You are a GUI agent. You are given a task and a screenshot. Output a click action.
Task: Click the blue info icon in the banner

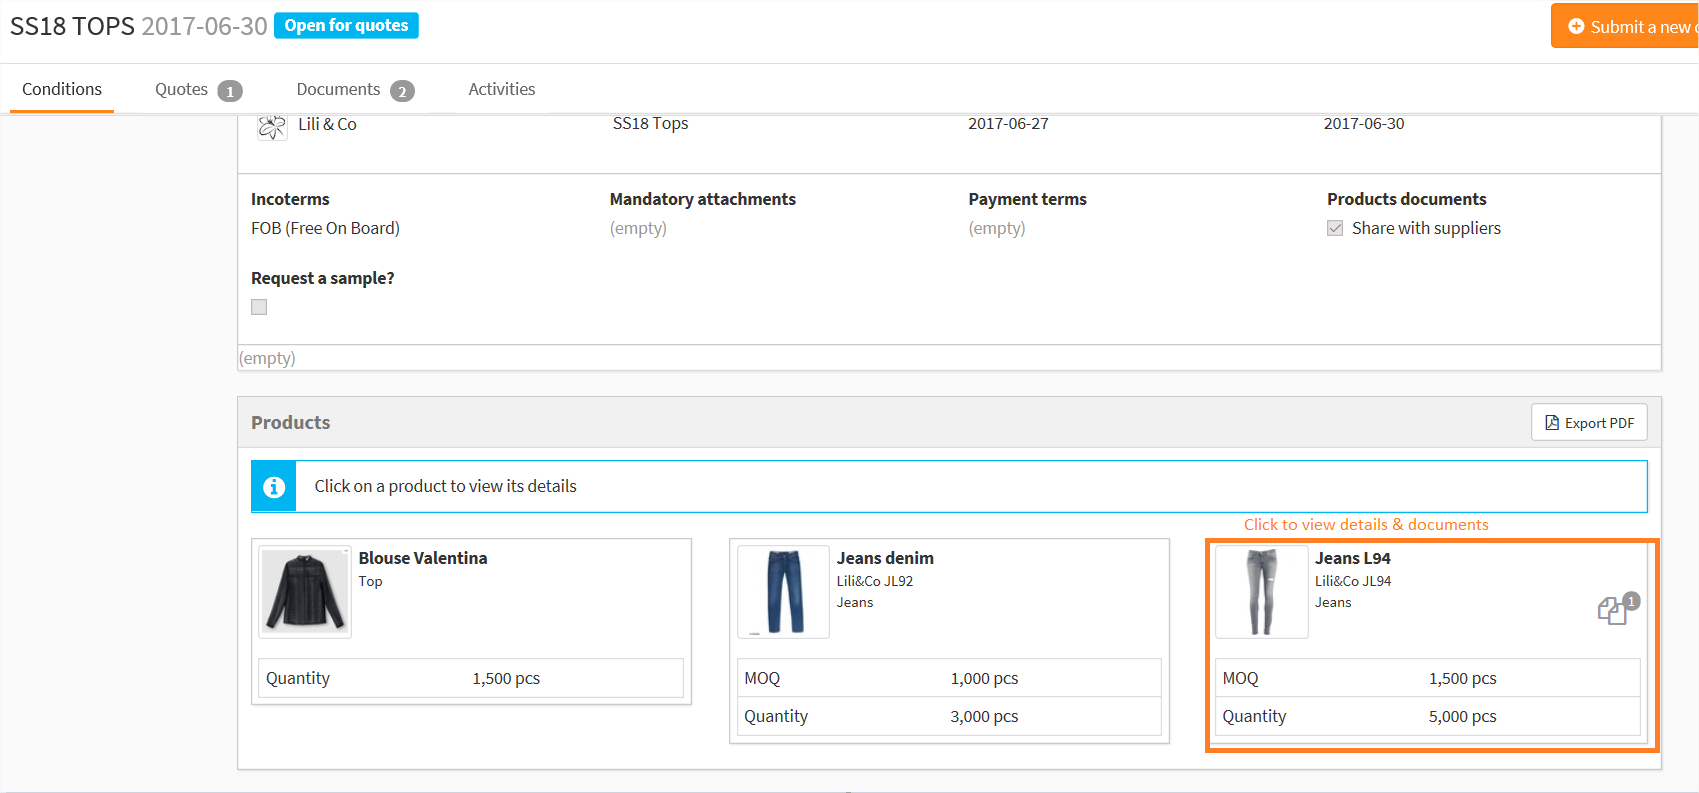click(274, 487)
